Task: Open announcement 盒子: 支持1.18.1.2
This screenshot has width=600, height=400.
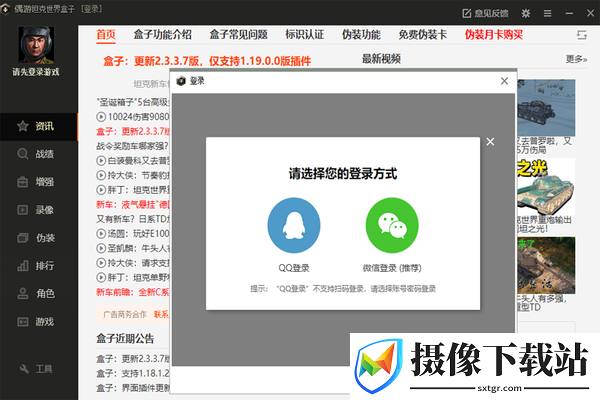Action: [132, 373]
